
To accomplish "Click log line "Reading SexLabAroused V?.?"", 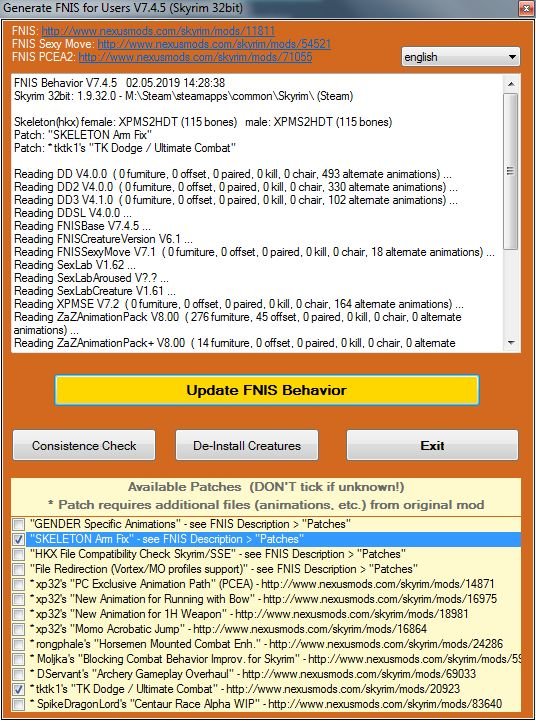I will pos(91,278).
